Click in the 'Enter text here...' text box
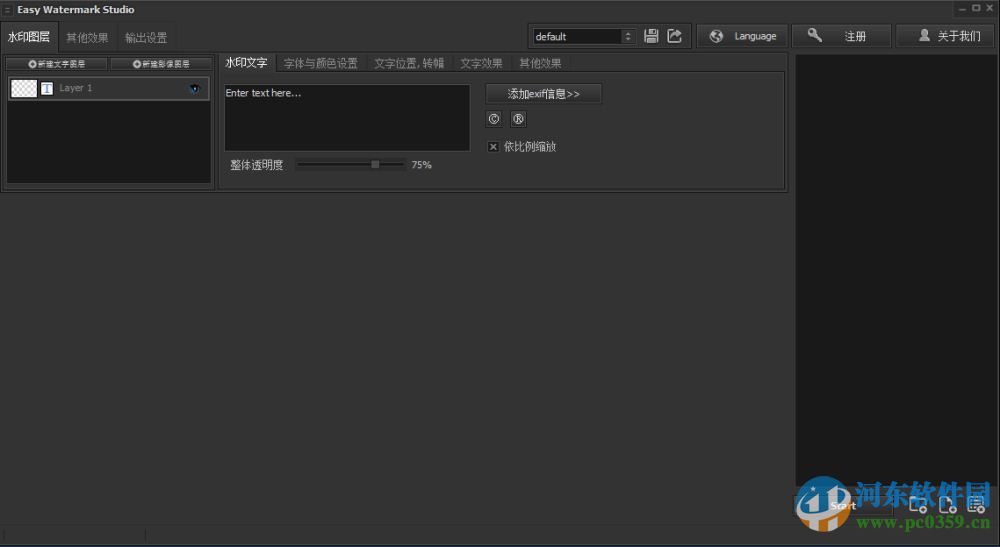This screenshot has width=1000, height=547. coord(347,118)
